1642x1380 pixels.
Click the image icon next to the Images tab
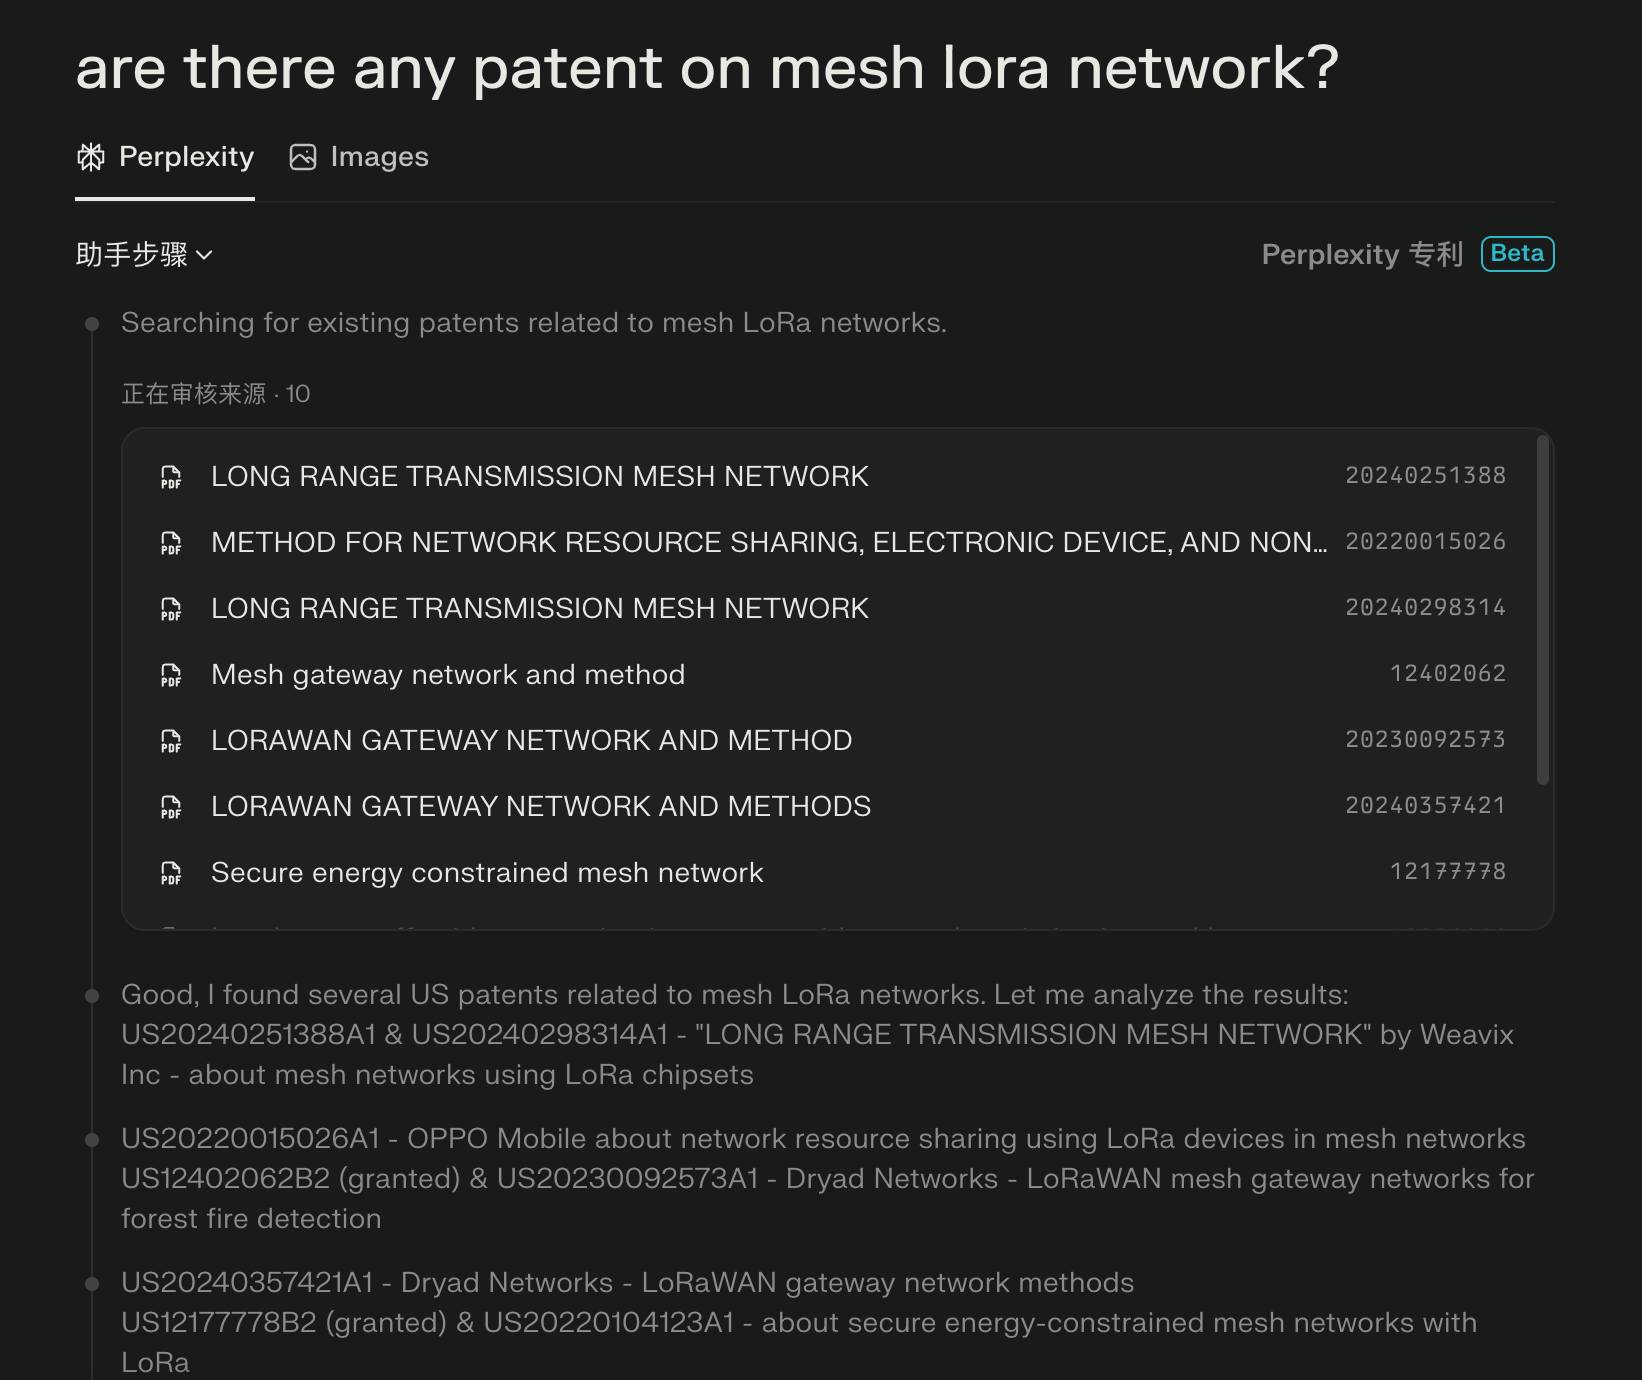pos(301,156)
